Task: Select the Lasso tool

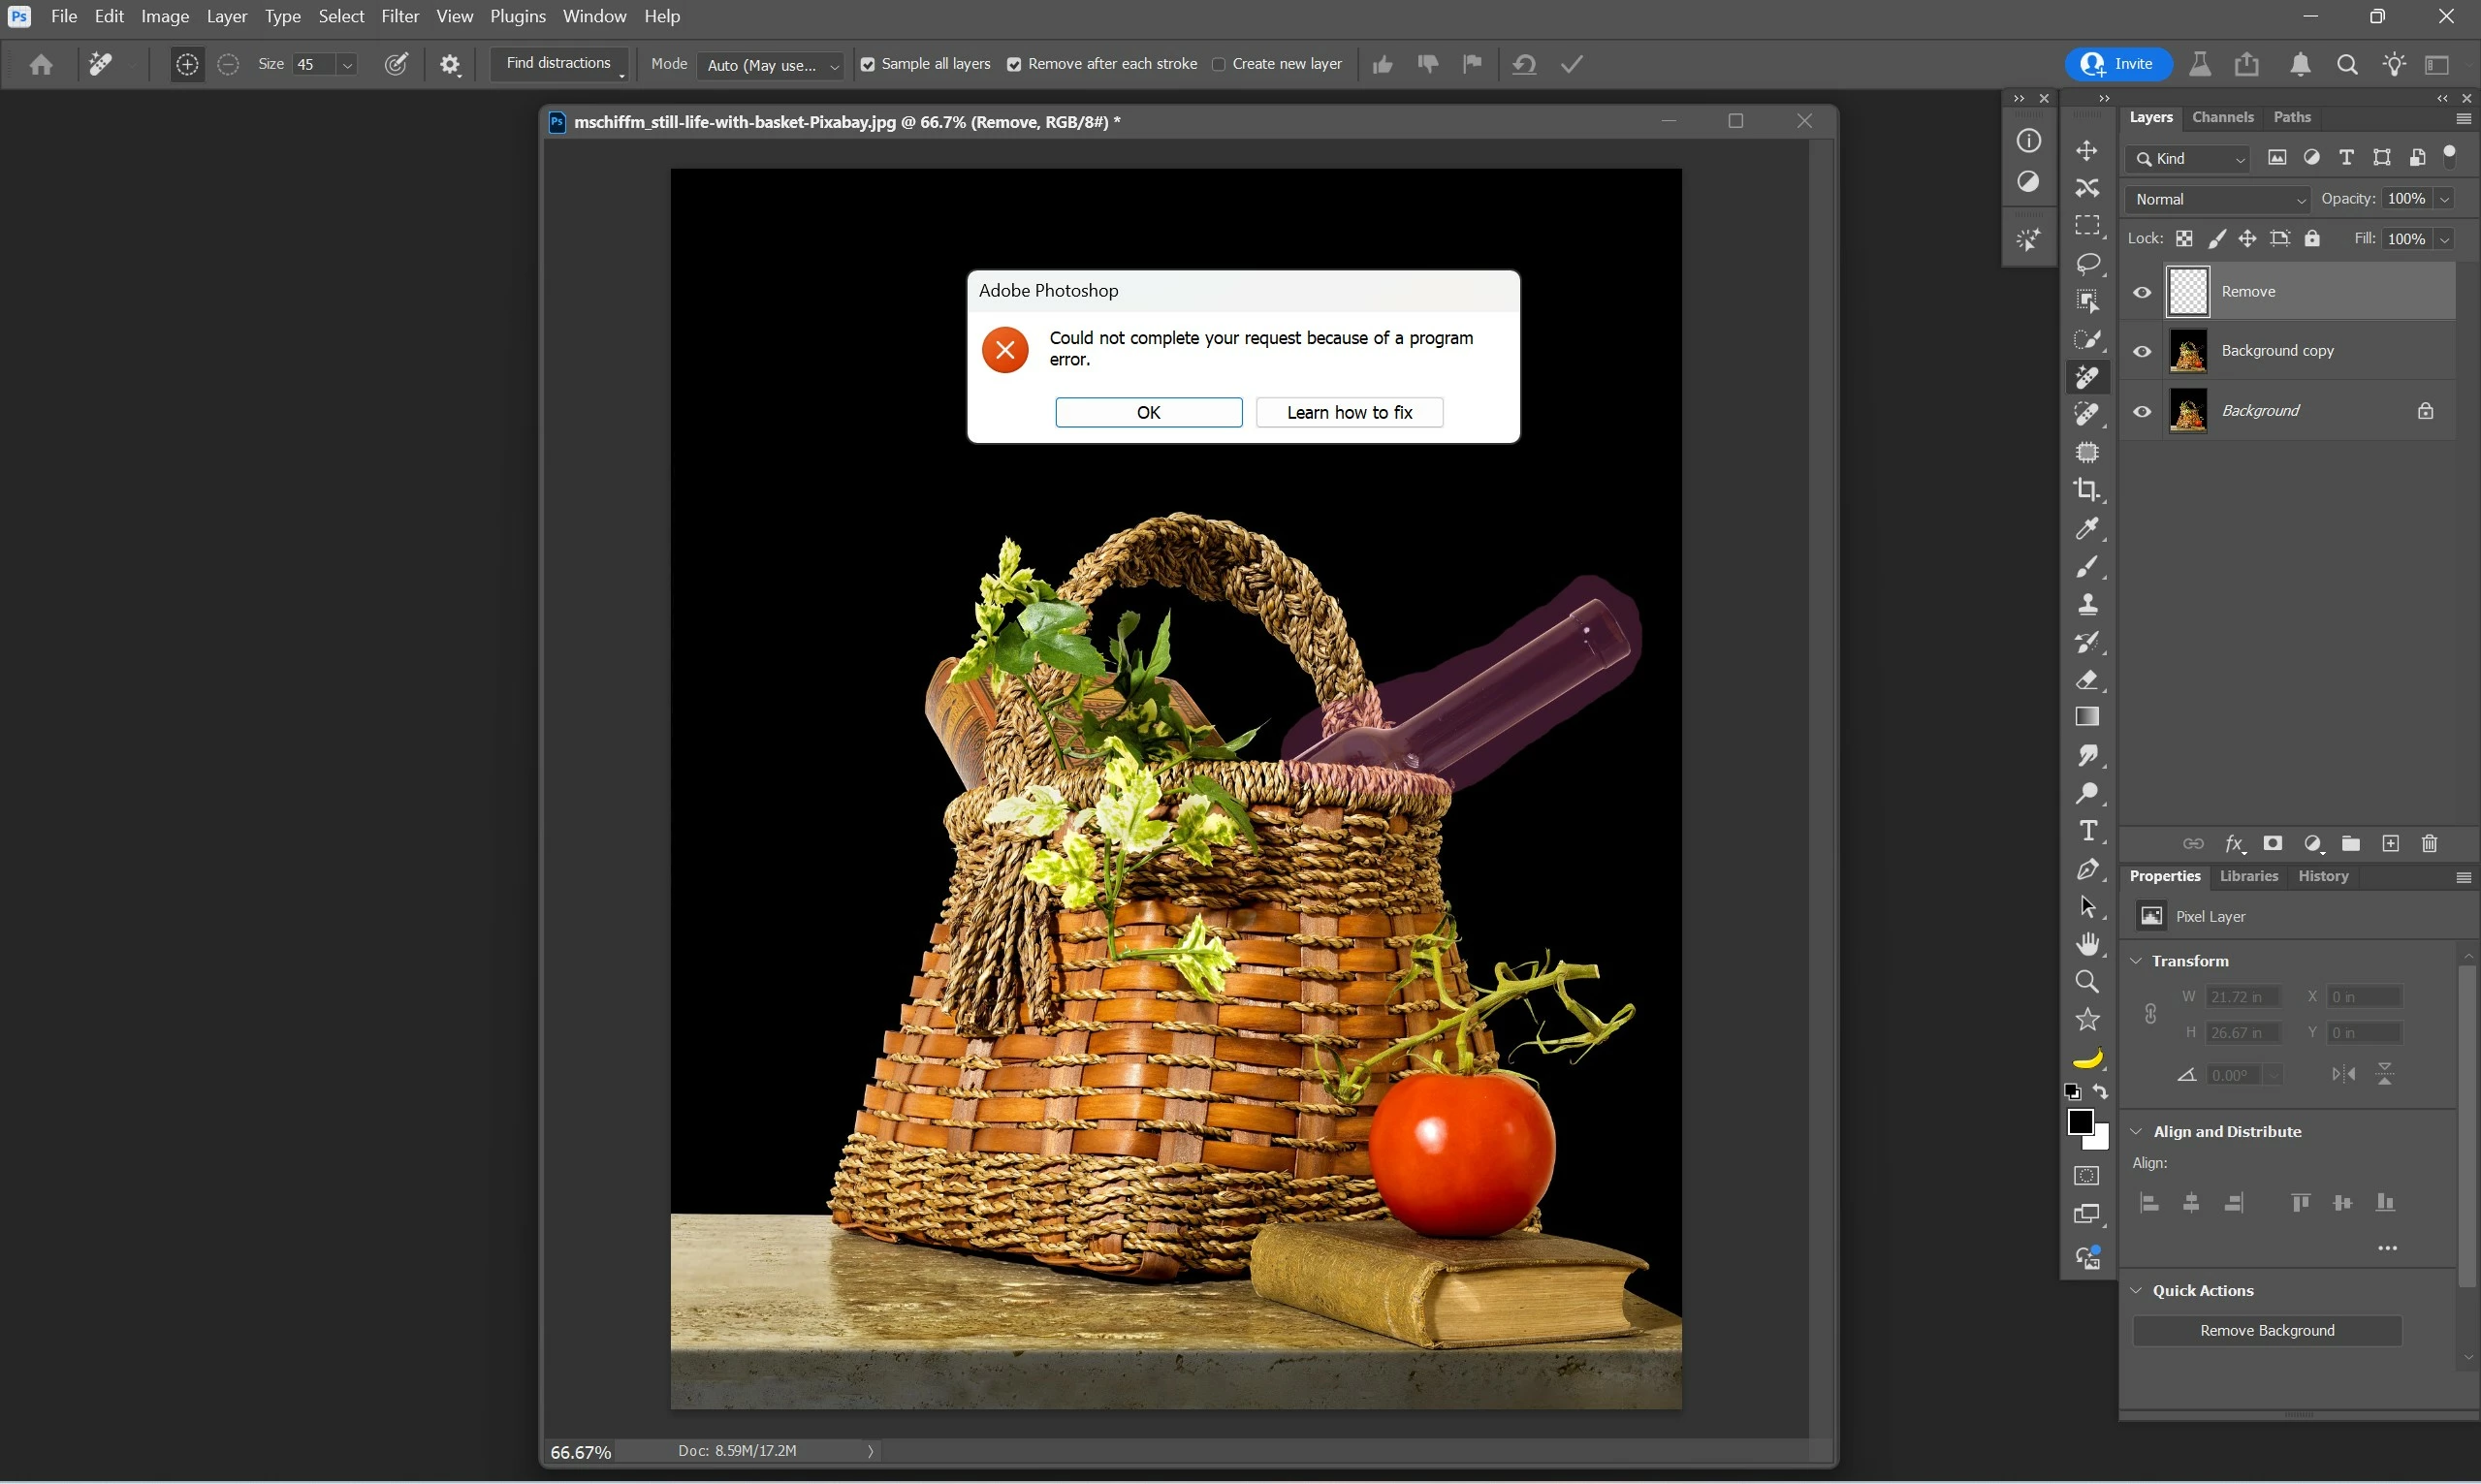Action: (2087, 263)
